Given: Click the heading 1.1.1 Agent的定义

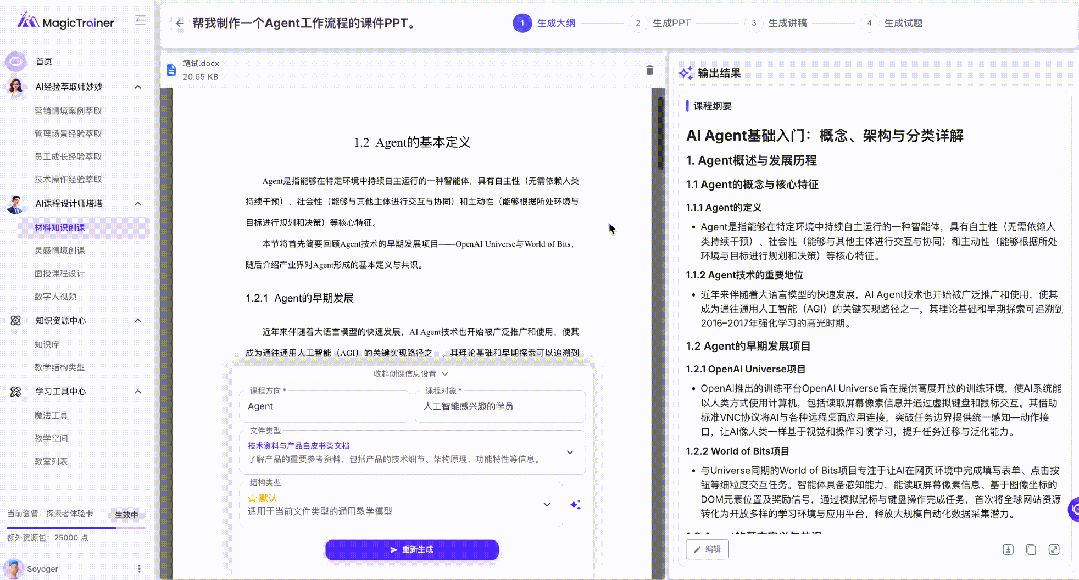Looking at the screenshot, I should pyautogui.click(x=723, y=207).
